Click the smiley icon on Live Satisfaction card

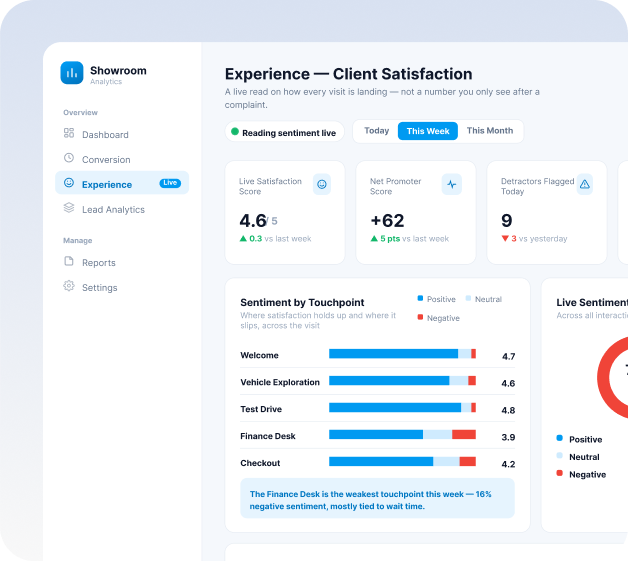click(x=322, y=184)
